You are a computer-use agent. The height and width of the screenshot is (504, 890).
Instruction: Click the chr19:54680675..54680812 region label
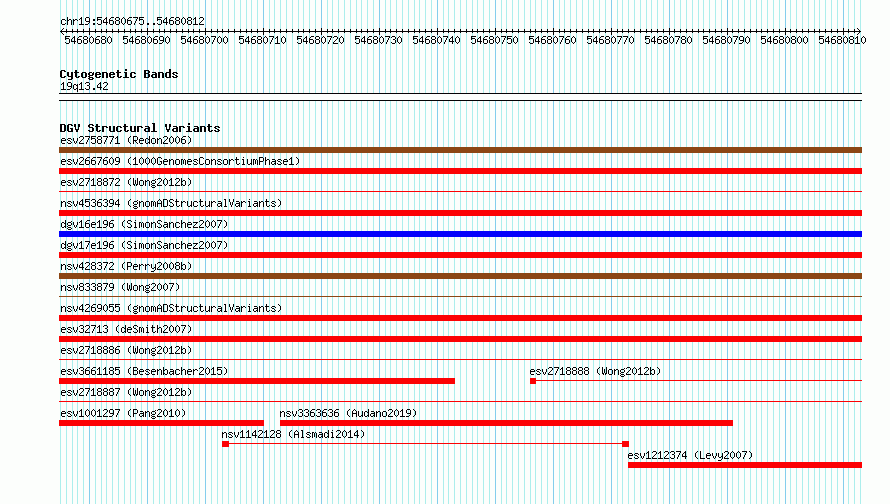pos(132,21)
